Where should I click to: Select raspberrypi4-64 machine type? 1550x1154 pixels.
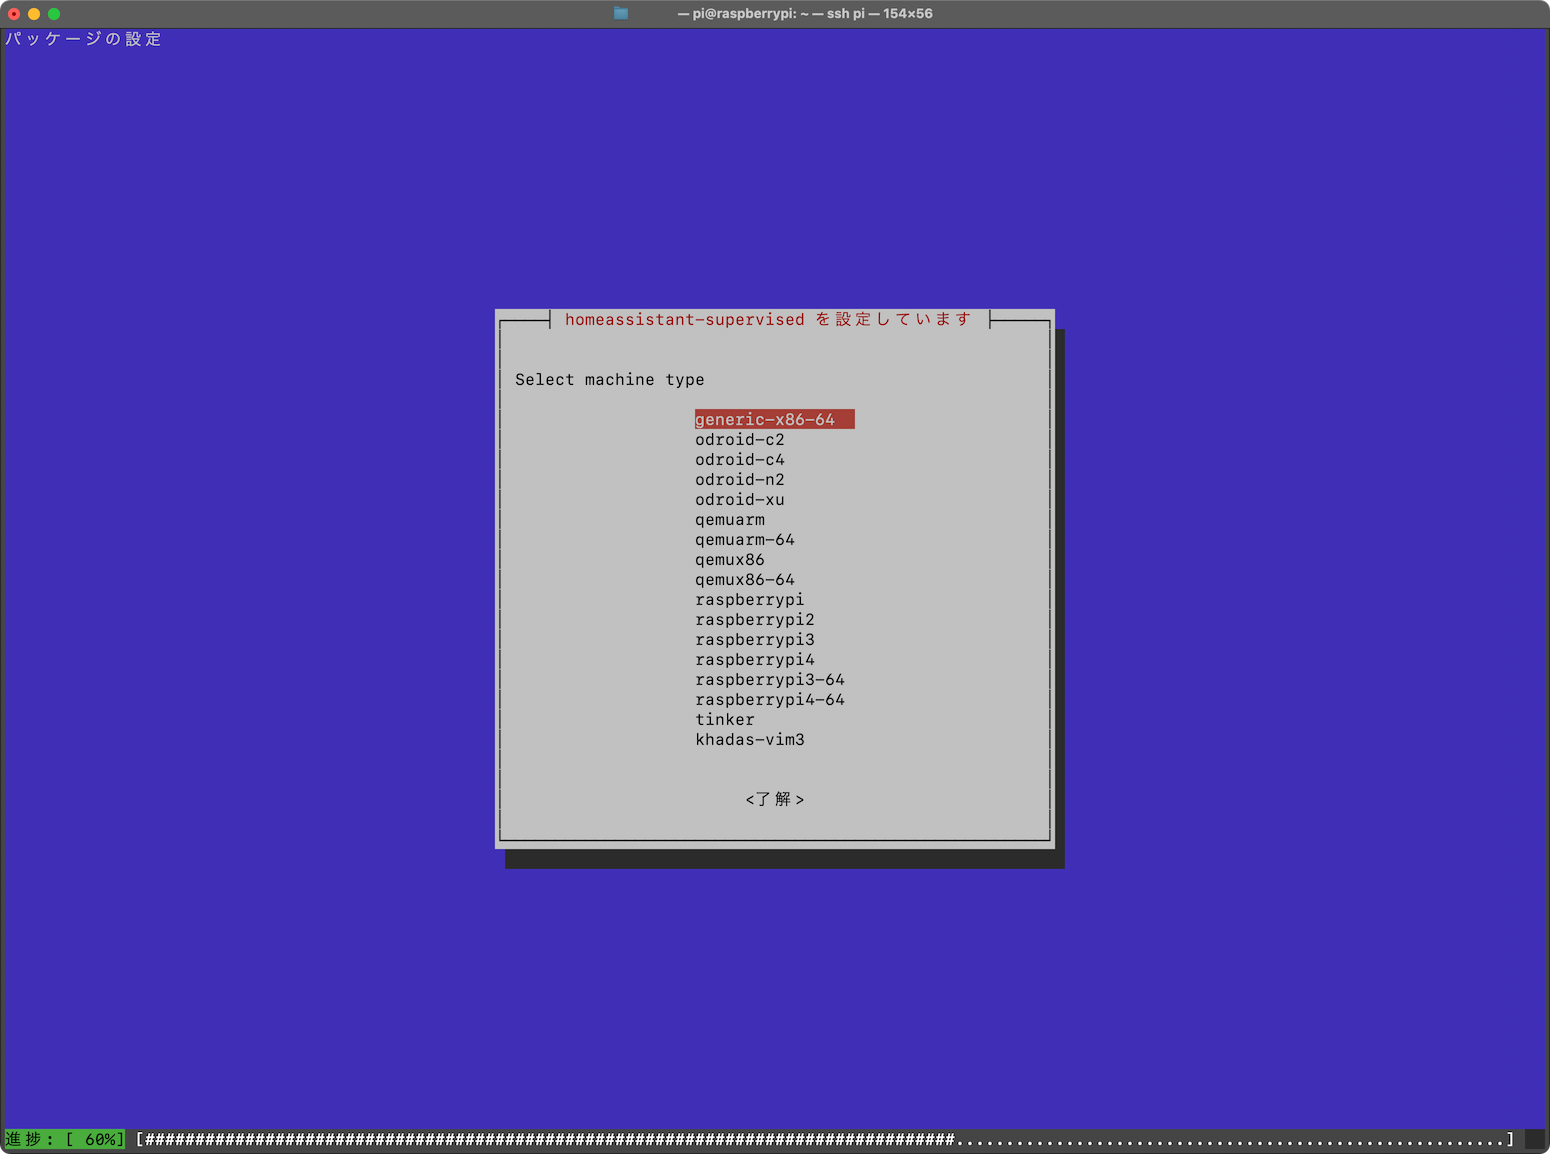(770, 699)
